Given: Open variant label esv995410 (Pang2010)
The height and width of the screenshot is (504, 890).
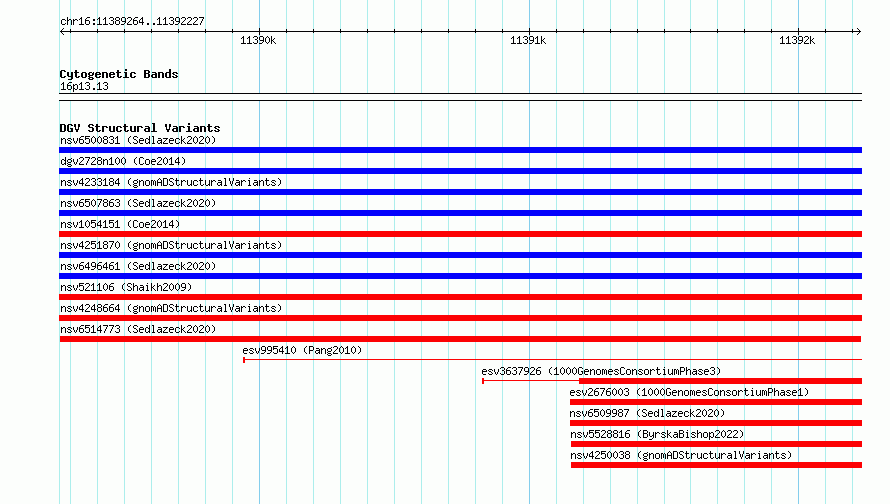Looking at the screenshot, I should coord(302,350).
